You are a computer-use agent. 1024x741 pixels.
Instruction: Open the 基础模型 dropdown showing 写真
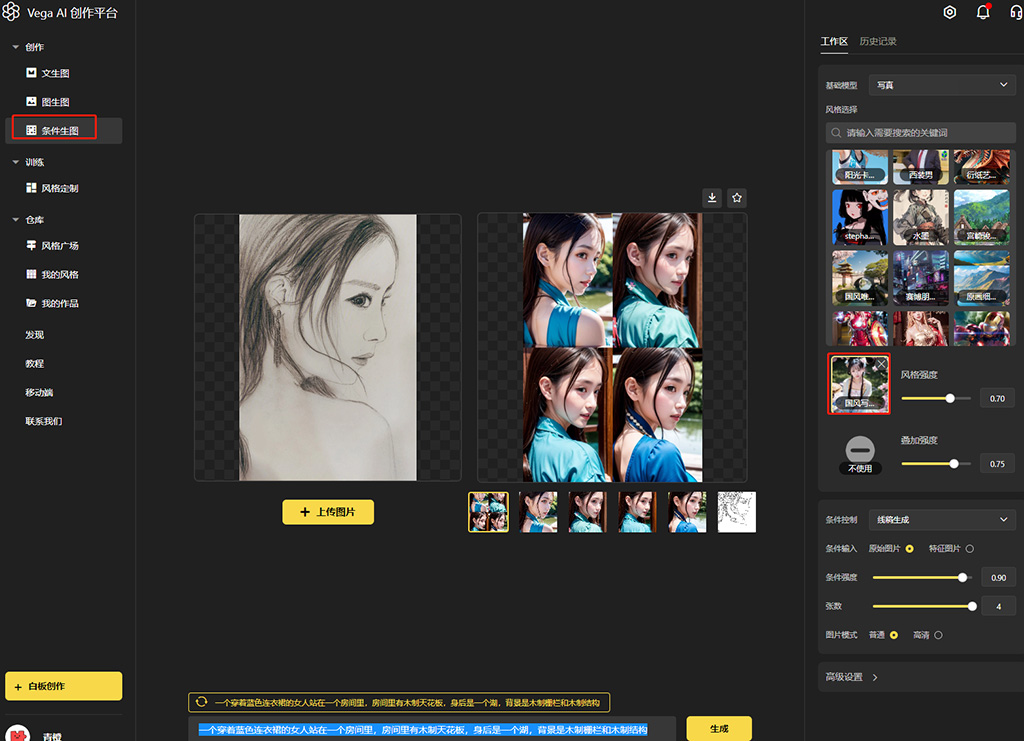[x=942, y=86]
